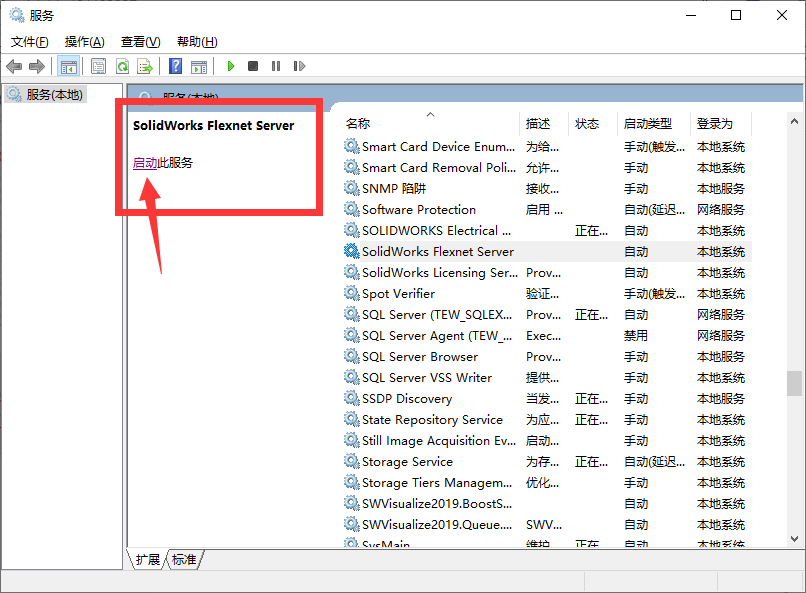Open the 文件(F) menu
This screenshot has width=806, height=593.
point(30,42)
